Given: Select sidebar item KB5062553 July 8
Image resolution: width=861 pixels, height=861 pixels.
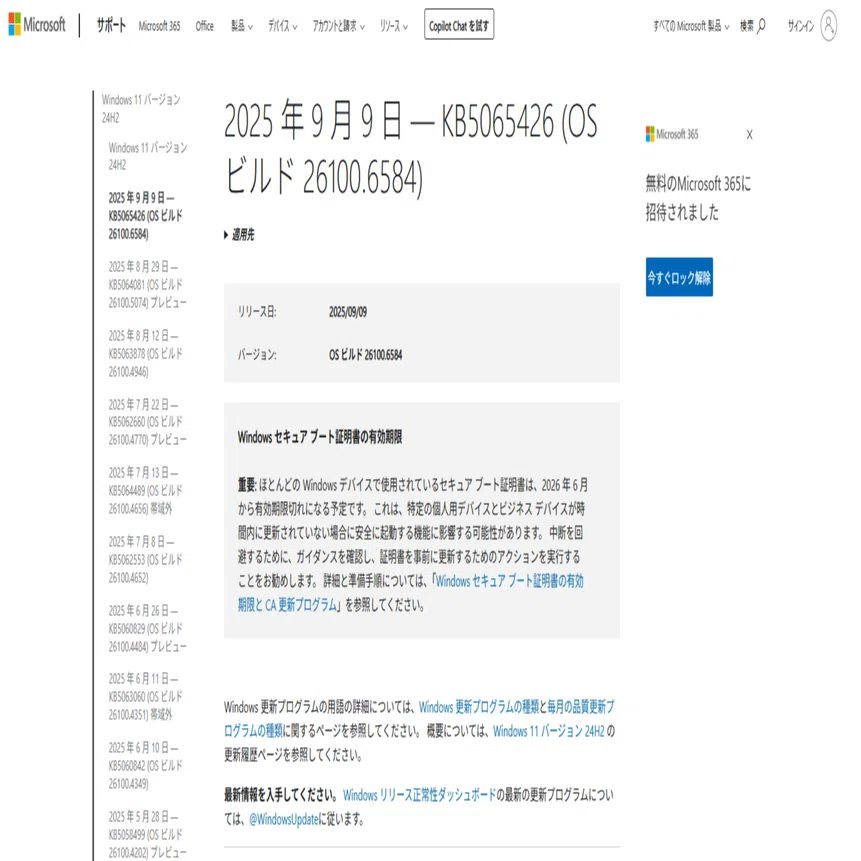Looking at the screenshot, I should (146, 560).
